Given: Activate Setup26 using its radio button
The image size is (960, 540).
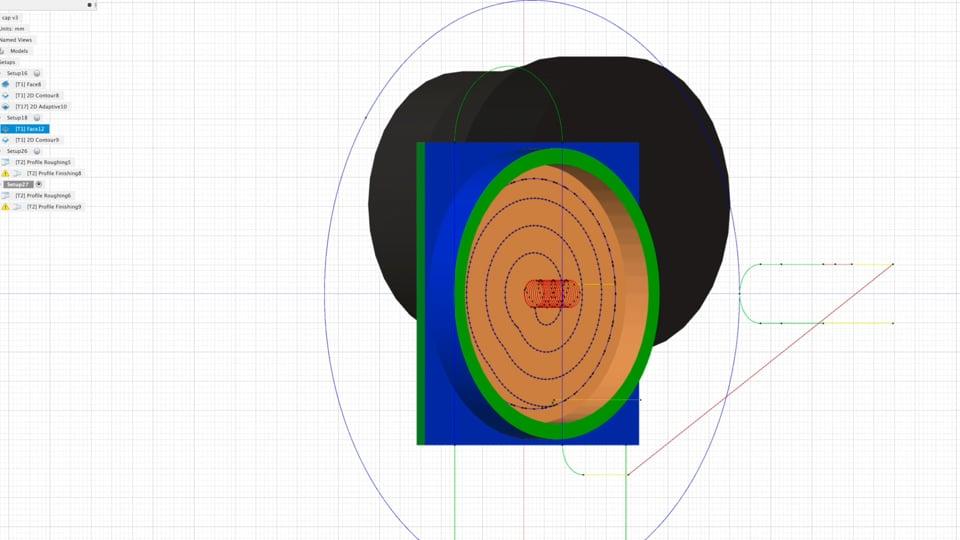Looking at the screenshot, I should [37, 151].
